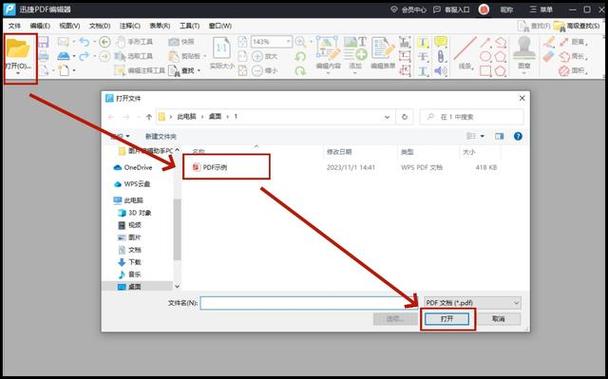Select 下载 downloads folder in navigation pane
The height and width of the screenshot is (379, 608).
coord(130,262)
